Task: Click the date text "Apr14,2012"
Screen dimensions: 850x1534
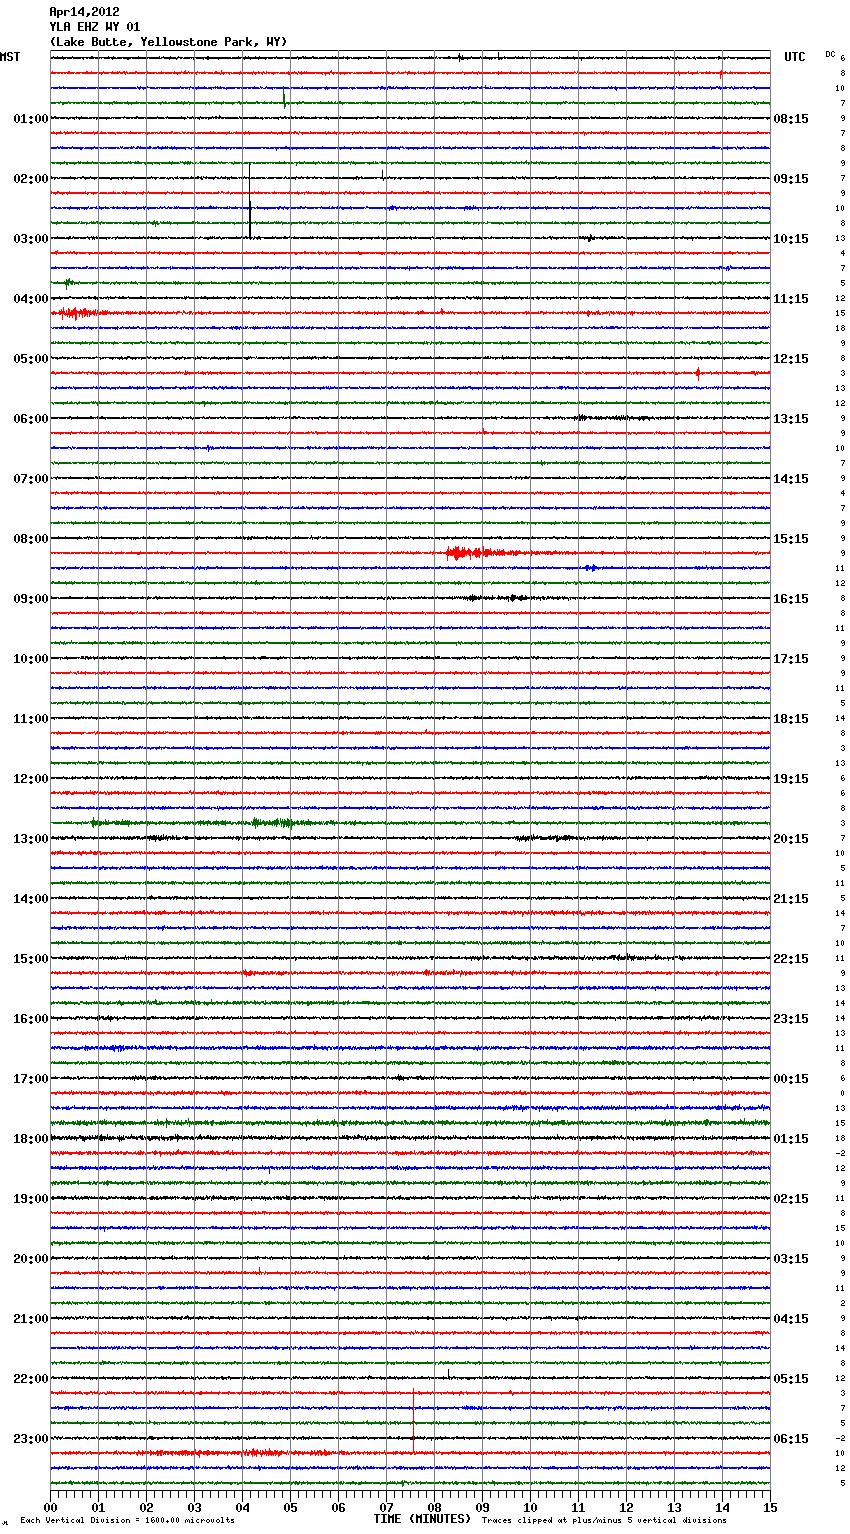Action: coord(84,12)
